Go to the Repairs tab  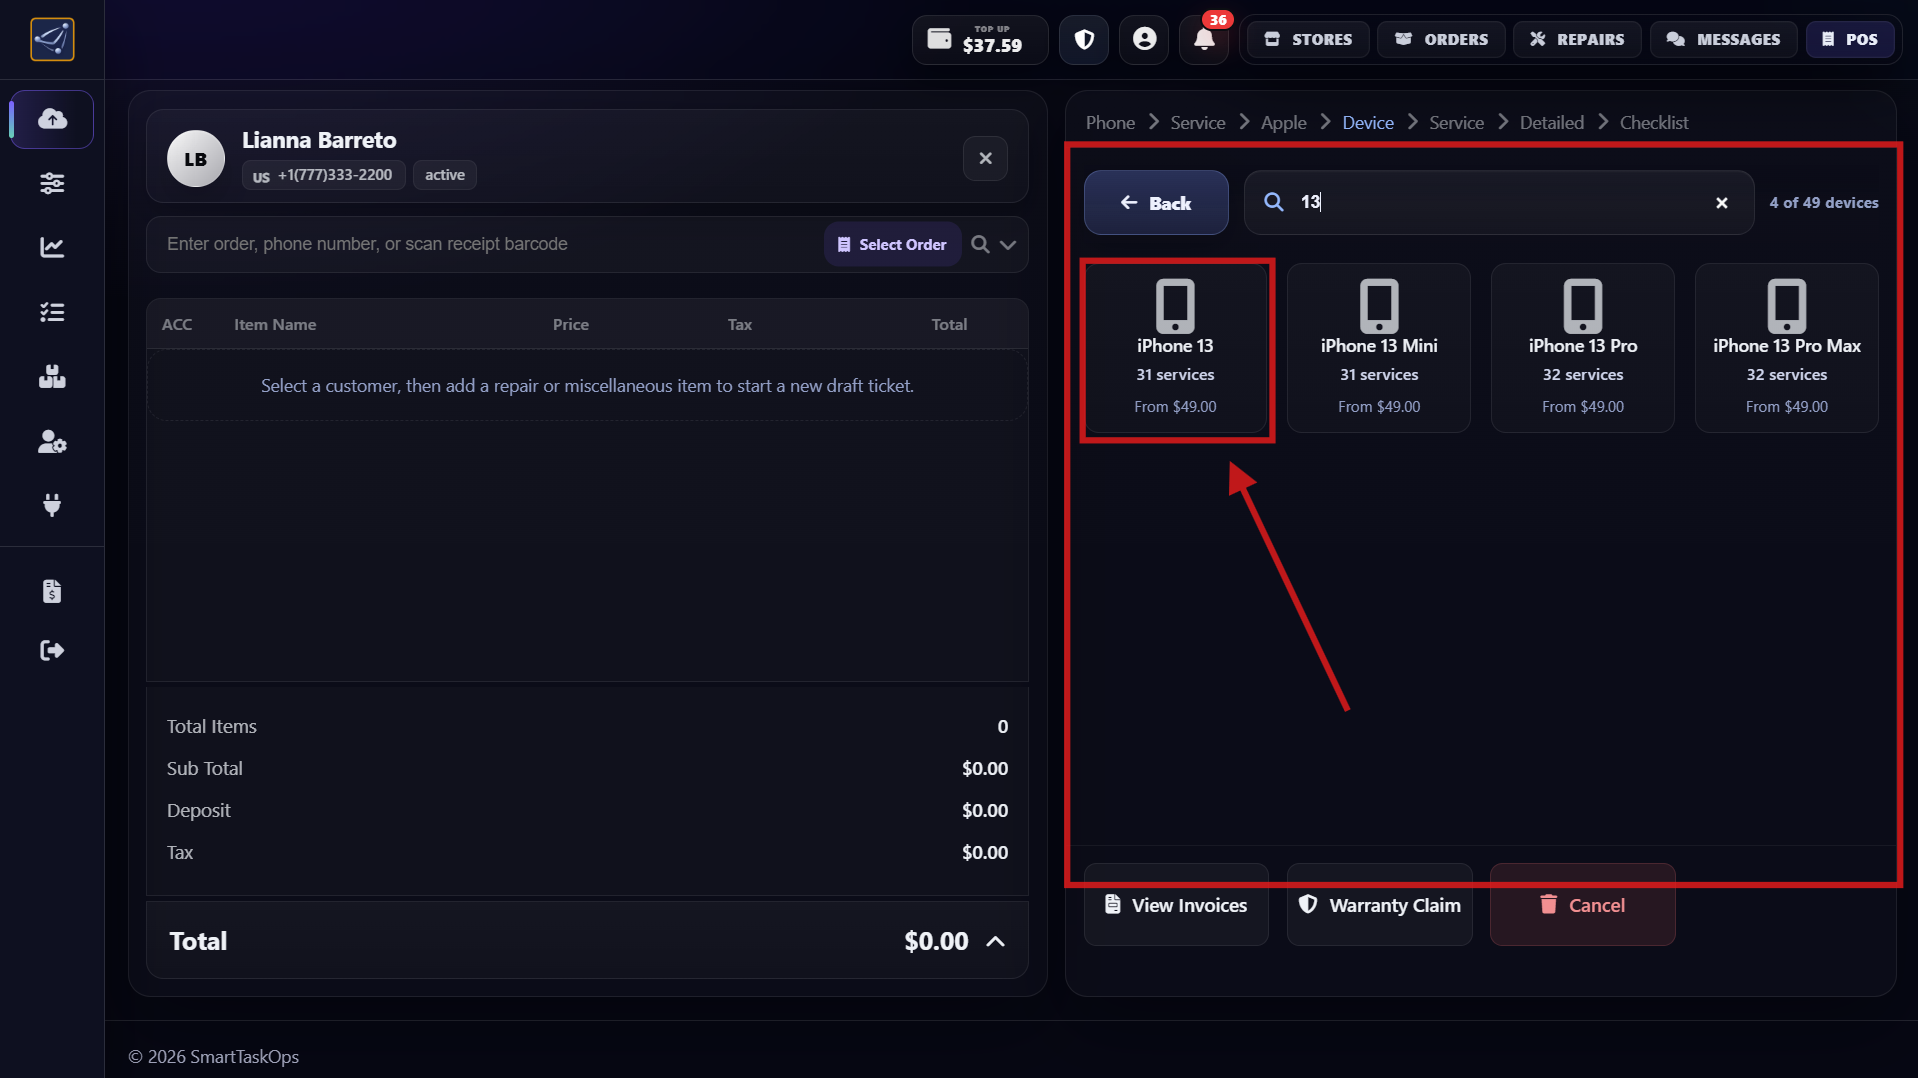click(1577, 40)
